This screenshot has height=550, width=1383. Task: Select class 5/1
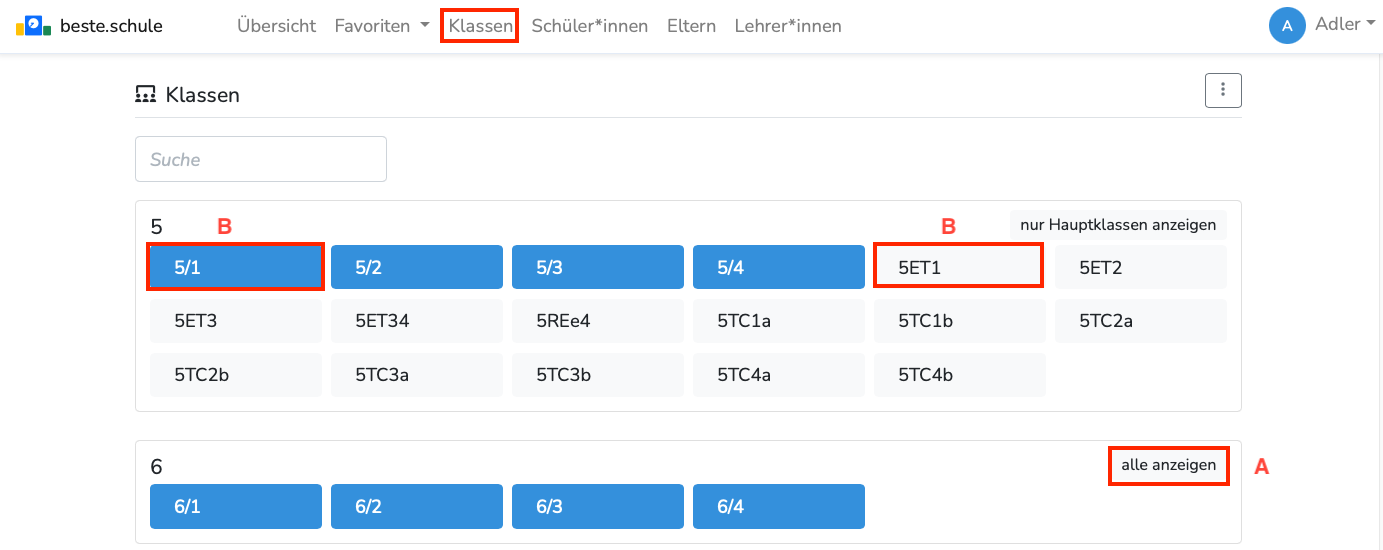(236, 267)
